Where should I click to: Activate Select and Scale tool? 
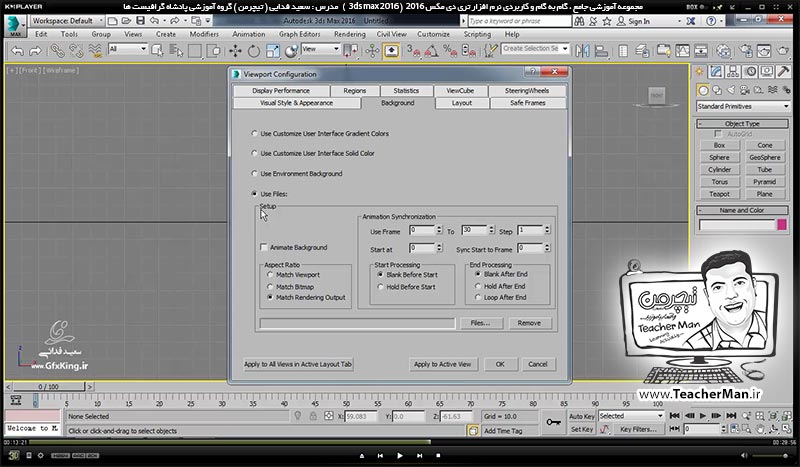(x=272, y=50)
